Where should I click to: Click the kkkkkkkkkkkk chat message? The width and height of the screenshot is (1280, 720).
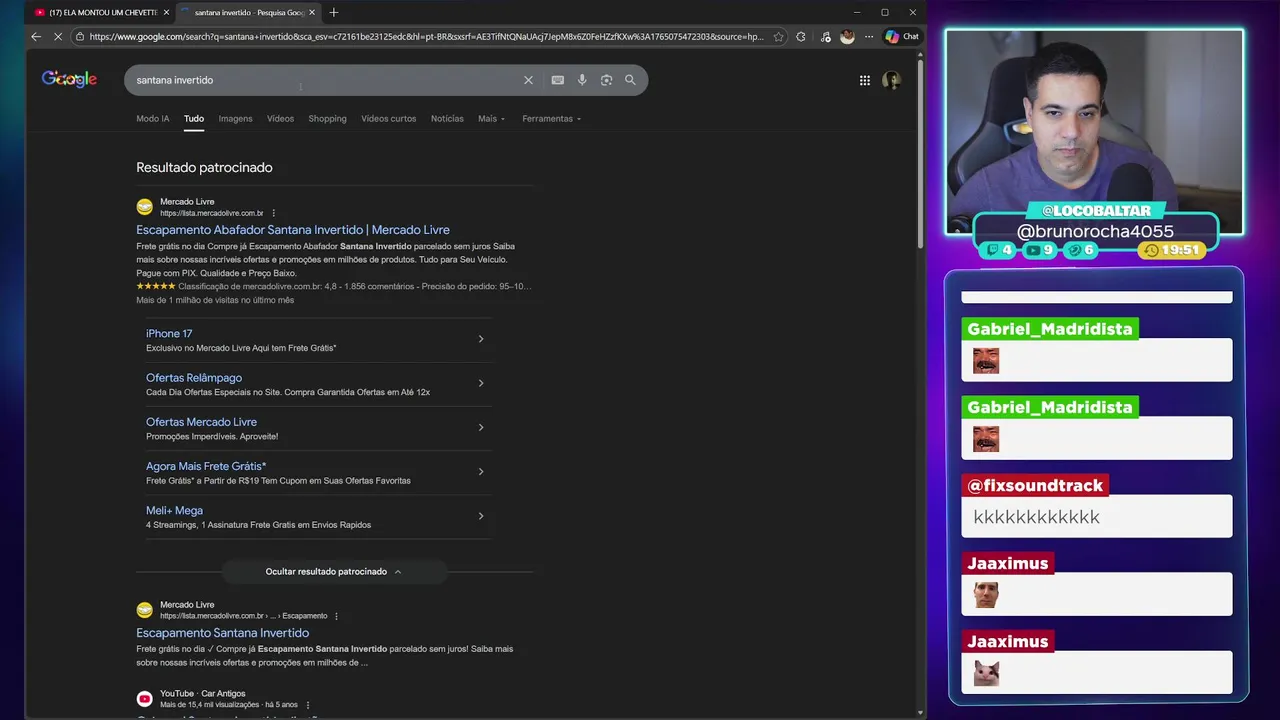tap(1036, 517)
